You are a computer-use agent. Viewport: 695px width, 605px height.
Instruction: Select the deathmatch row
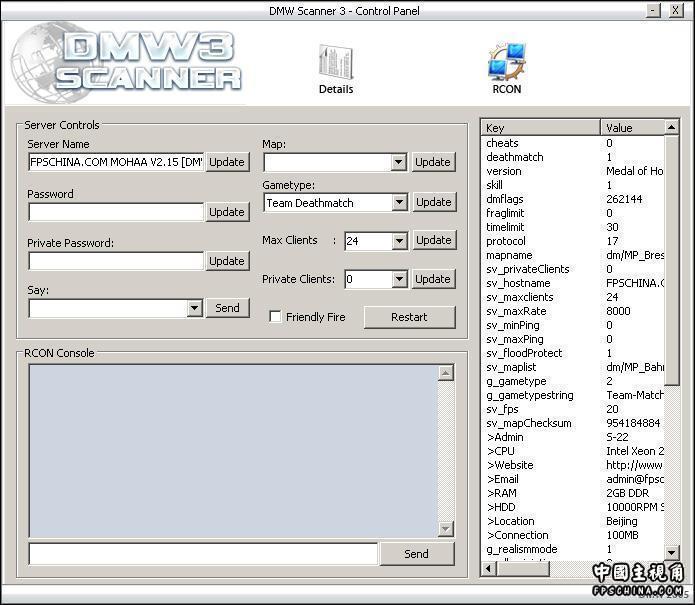tap(573, 157)
